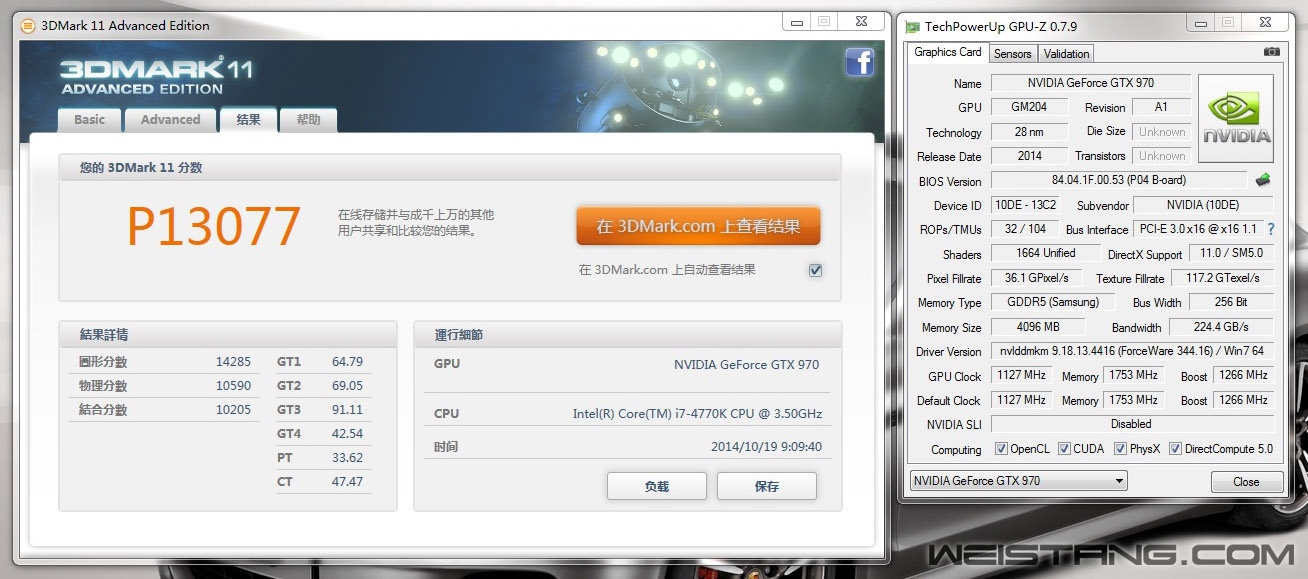Select the Graphics Card tab in GPU-Z
Image resolution: width=1308 pixels, height=579 pixels.
[948, 52]
